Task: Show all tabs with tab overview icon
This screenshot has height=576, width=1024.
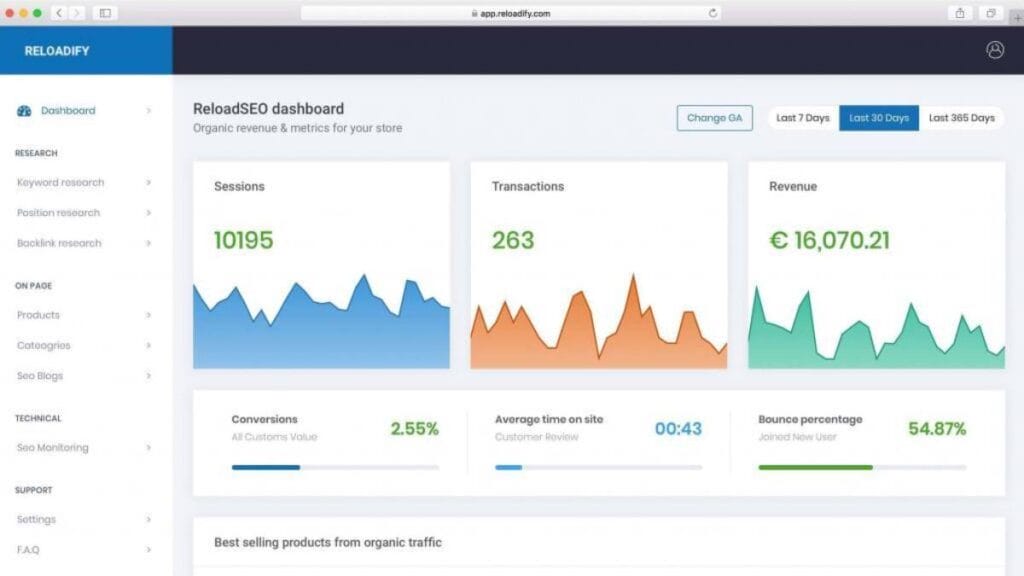Action: point(990,13)
